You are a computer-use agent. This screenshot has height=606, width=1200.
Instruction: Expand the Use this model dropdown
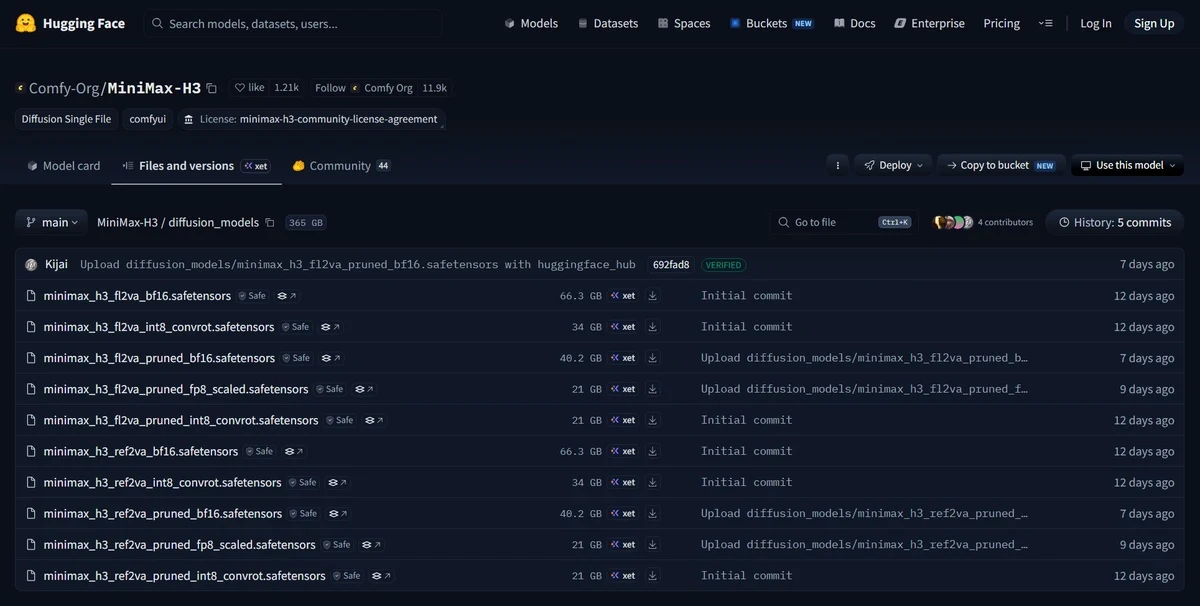click(x=1128, y=165)
